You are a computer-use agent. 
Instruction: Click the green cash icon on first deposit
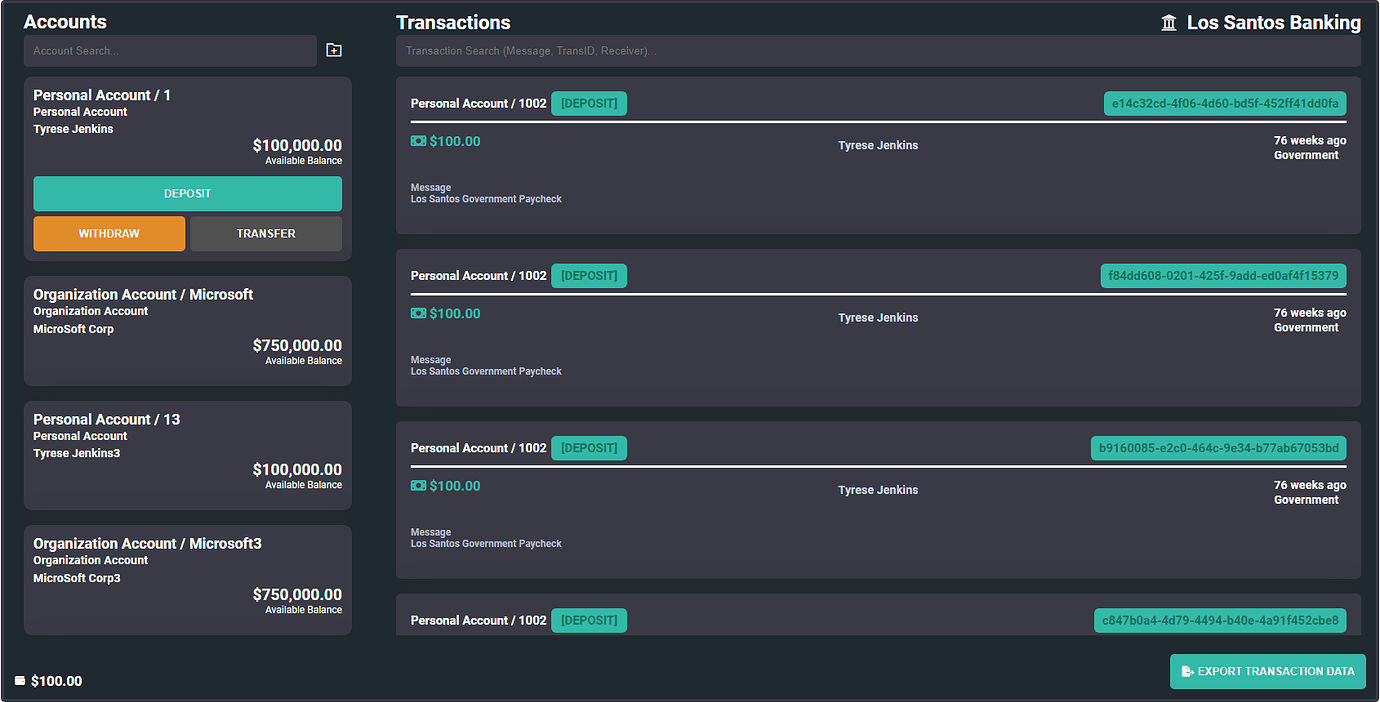pyautogui.click(x=418, y=141)
